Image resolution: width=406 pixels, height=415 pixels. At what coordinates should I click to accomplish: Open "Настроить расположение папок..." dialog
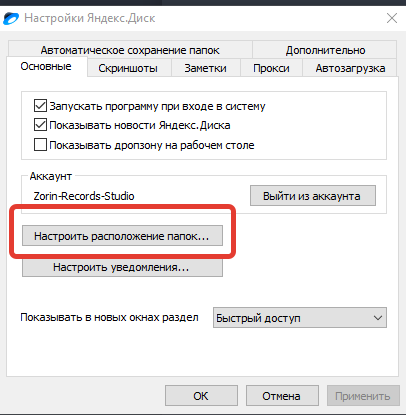122,236
